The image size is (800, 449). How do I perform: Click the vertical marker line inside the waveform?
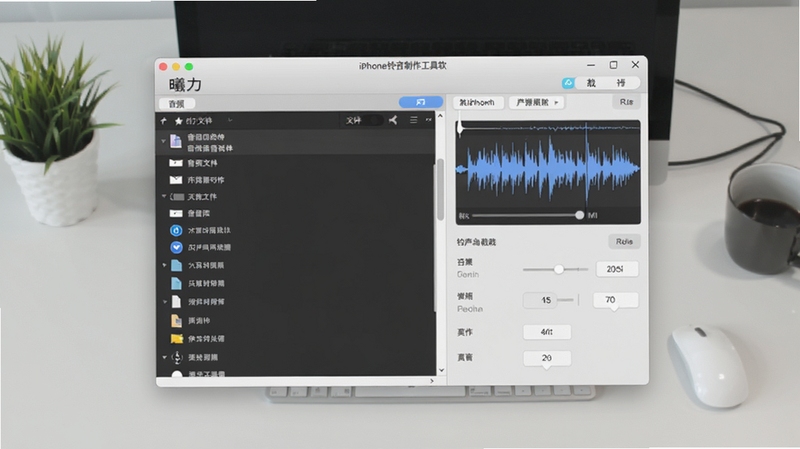tap(586, 163)
